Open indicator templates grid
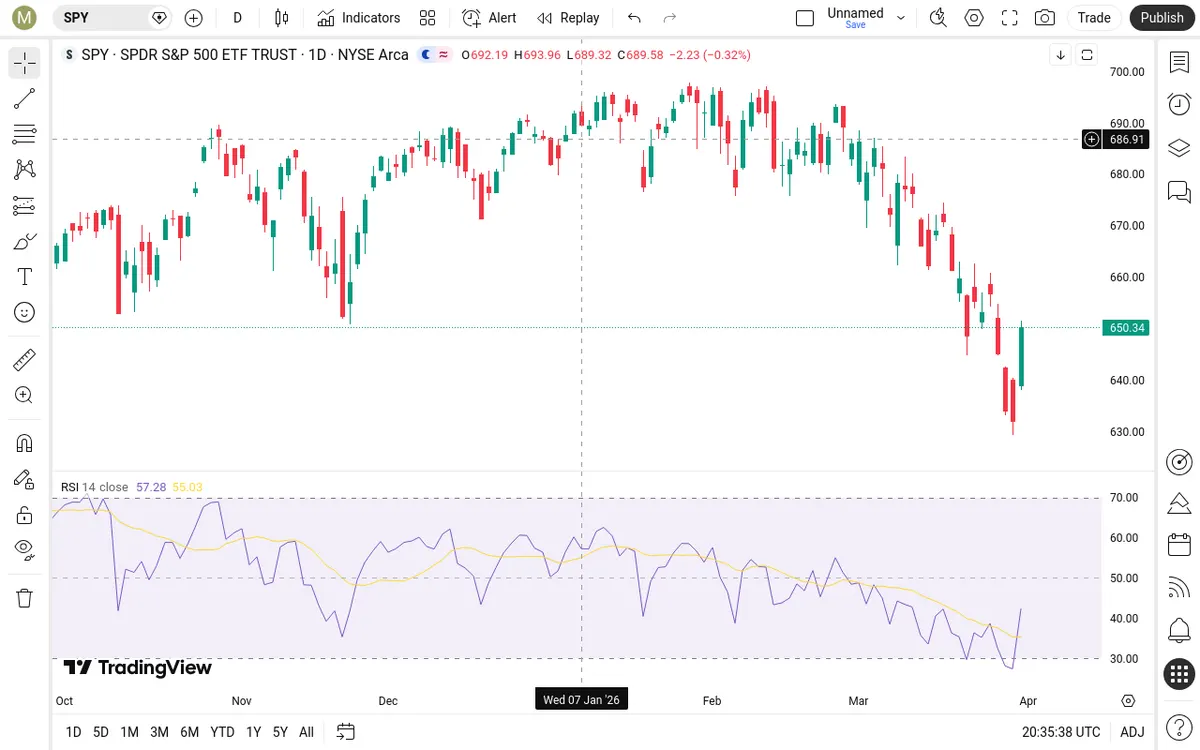This screenshot has width=1200, height=750. click(428, 17)
